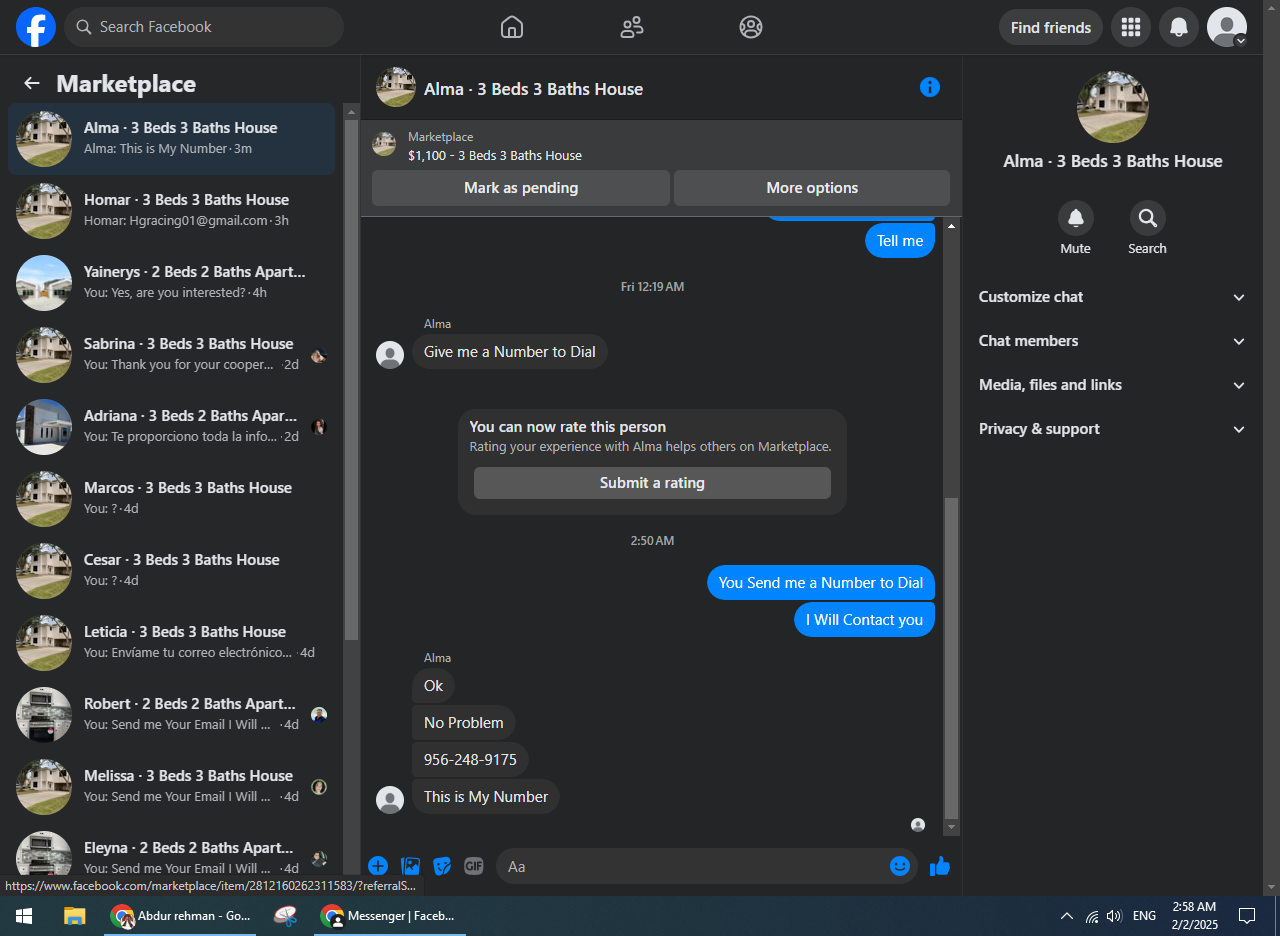Open the account profile avatar menu
1280x936 pixels.
pyautogui.click(x=1227, y=27)
